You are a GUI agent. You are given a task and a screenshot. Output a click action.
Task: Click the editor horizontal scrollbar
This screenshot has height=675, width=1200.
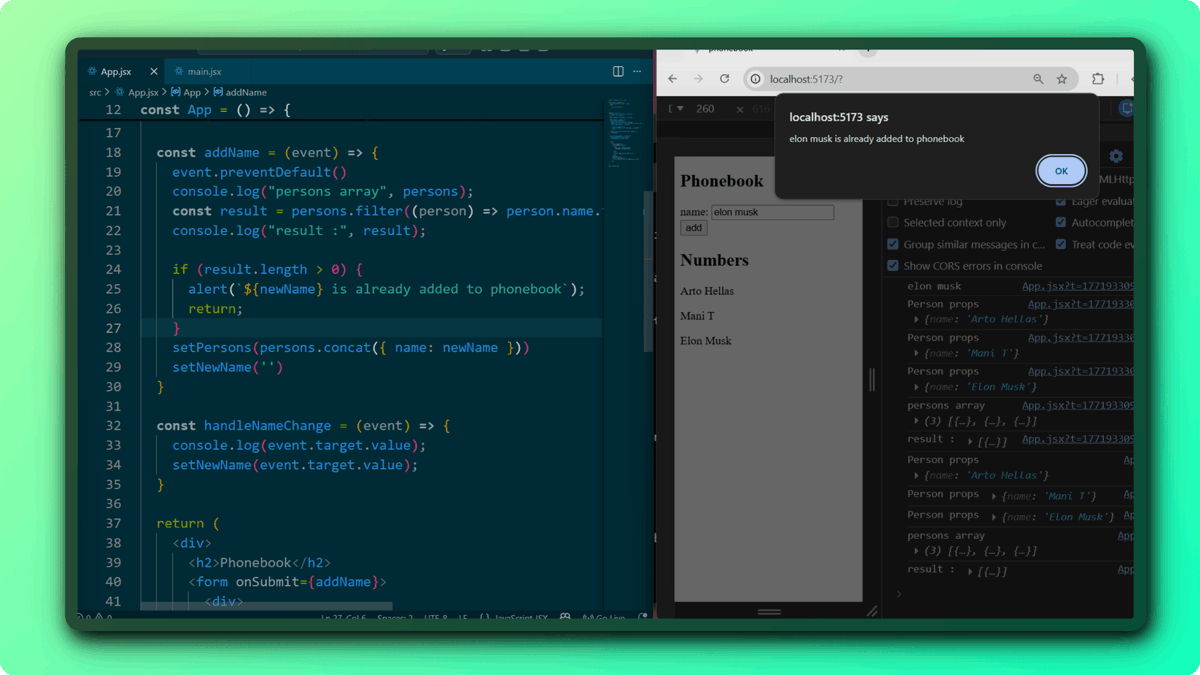click(x=266, y=606)
